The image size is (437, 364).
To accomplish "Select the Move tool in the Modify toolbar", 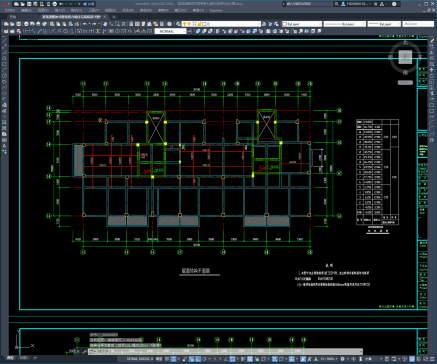I will tap(432, 70).
